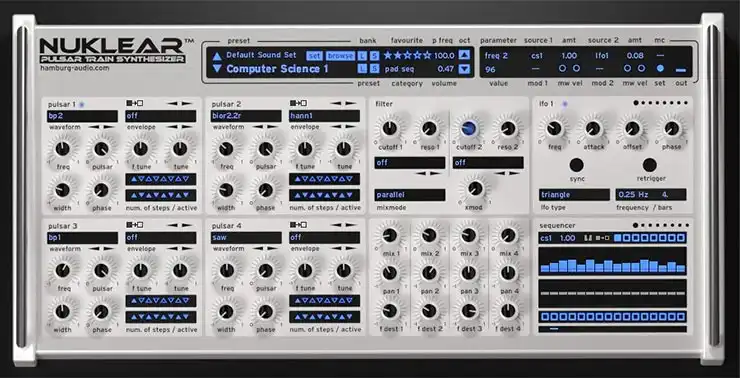Click bank L load button in top row

pyautogui.click(x=362, y=56)
